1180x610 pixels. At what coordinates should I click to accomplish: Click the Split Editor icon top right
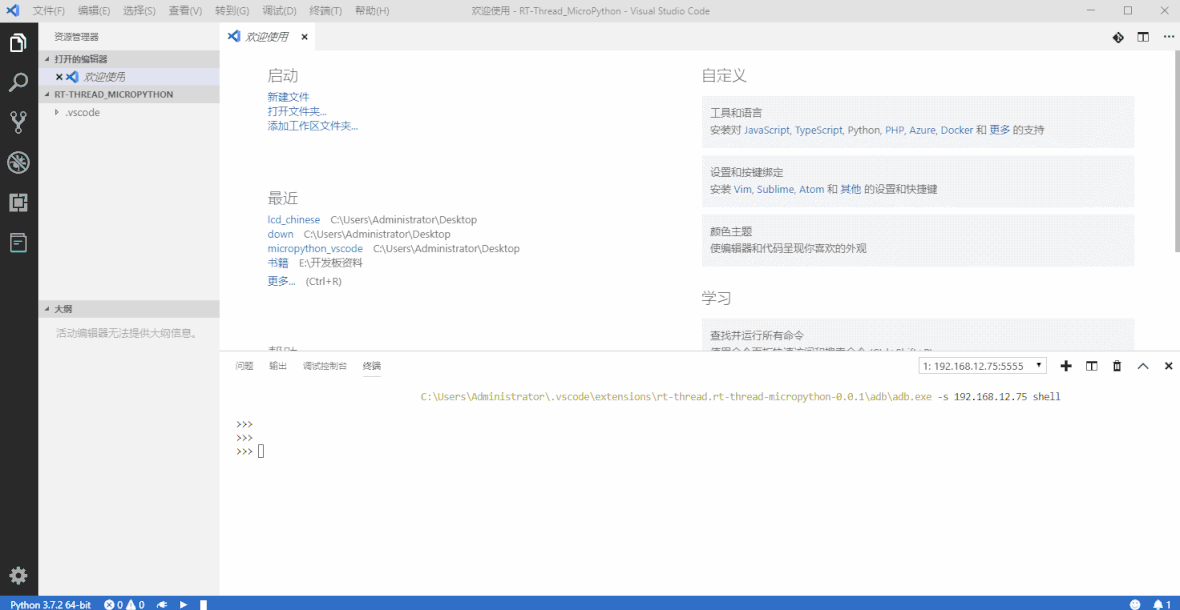(1141, 36)
